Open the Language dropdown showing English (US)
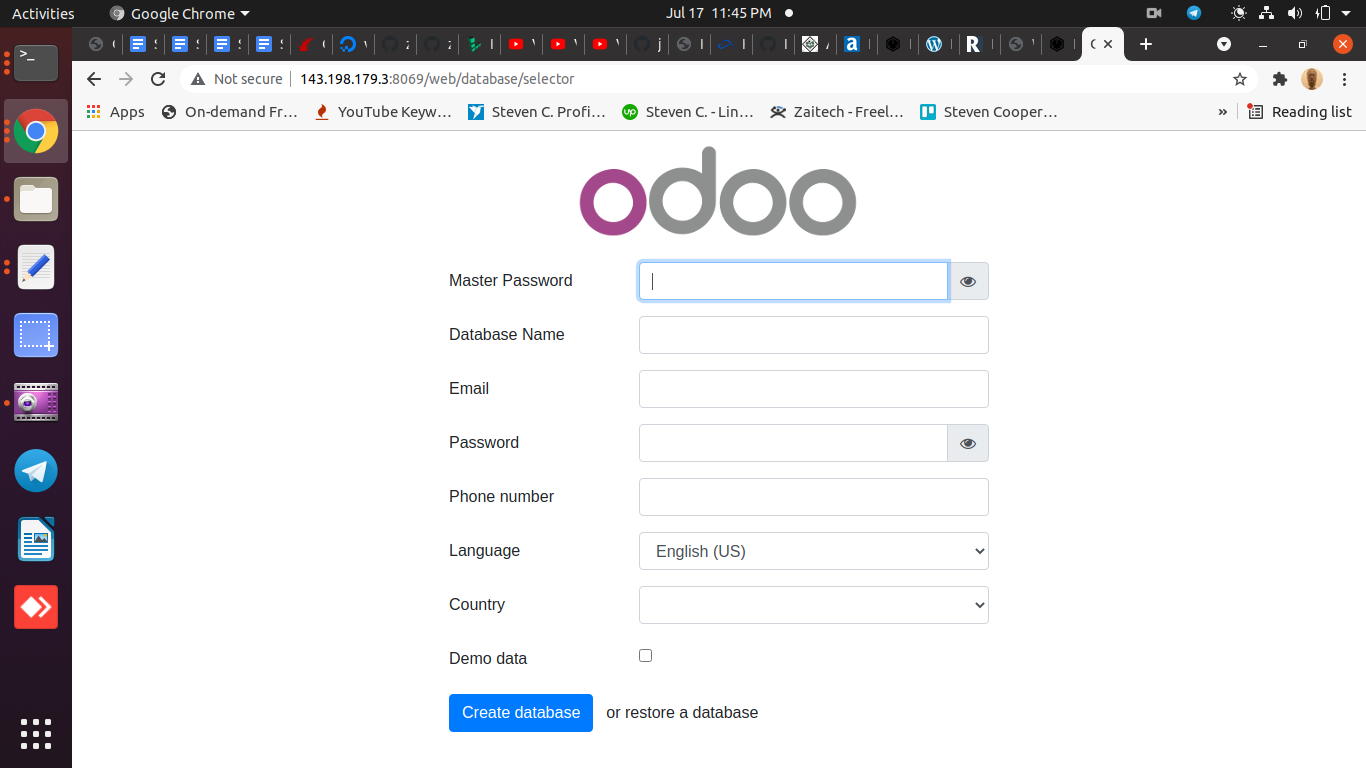Screen dimensions: 1366x768 814,551
